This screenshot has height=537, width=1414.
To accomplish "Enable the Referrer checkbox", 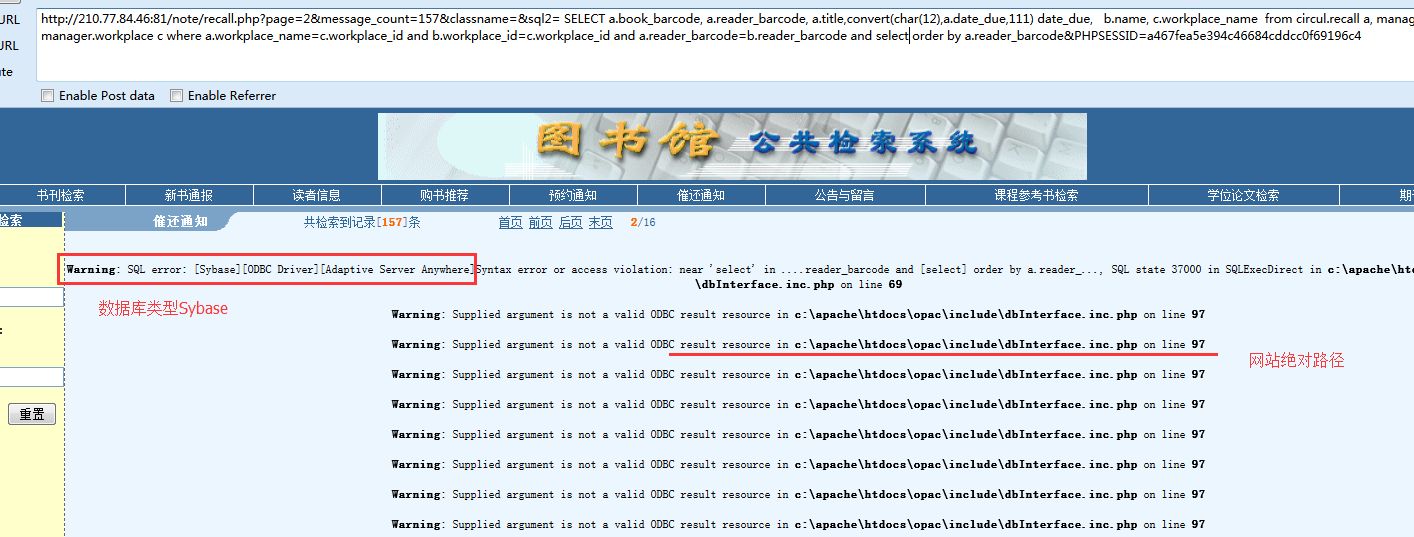I will coord(176,96).
